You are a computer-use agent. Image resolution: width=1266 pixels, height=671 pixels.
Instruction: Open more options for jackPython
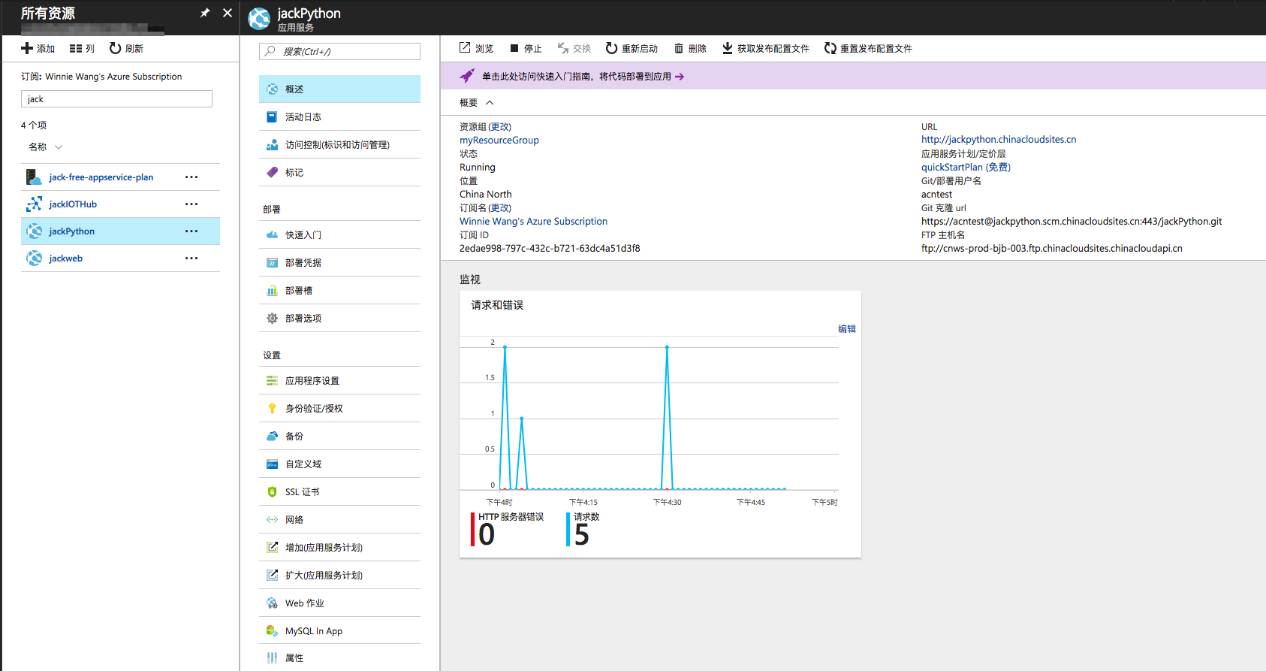(192, 231)
